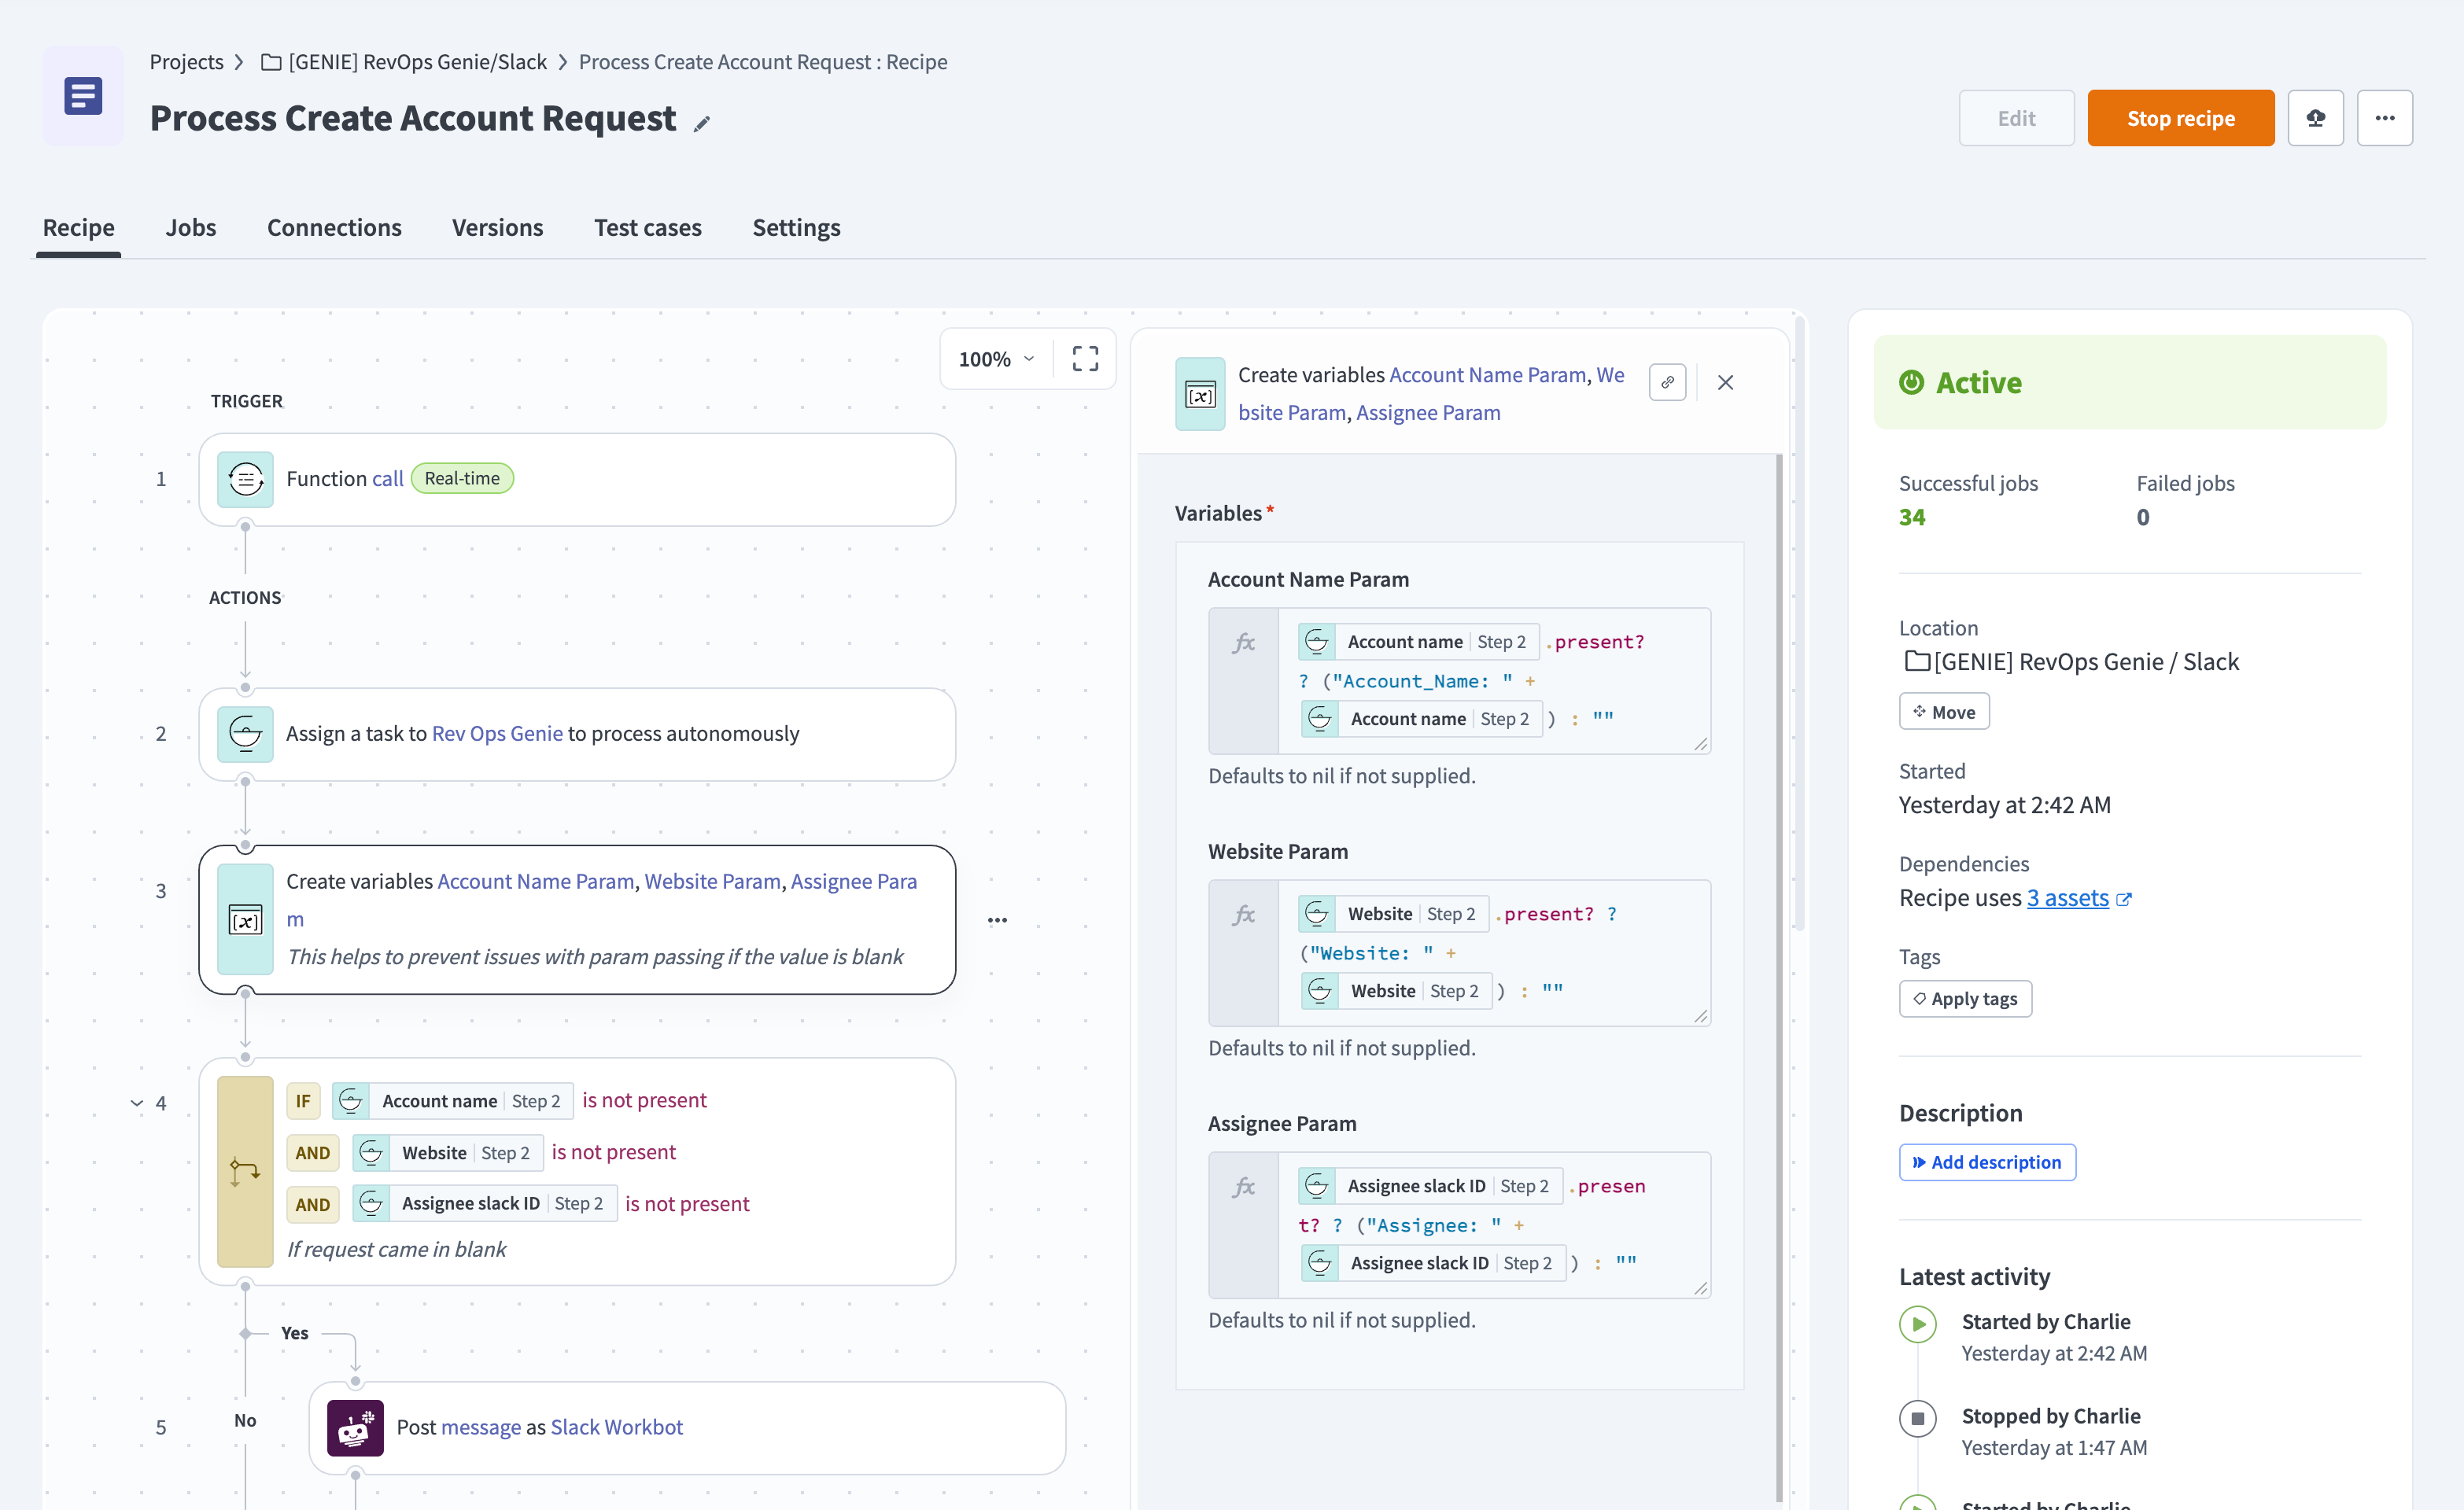Viewport: 2464px width, 1510px height.
Task: Open the Versions tab
Action: 497,228
